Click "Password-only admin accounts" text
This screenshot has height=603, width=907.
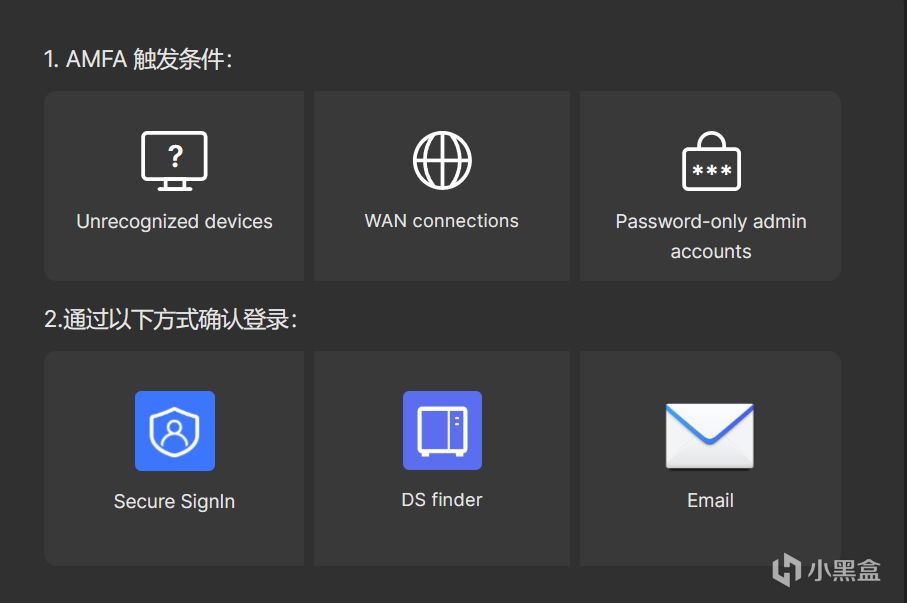pos(711,236)
